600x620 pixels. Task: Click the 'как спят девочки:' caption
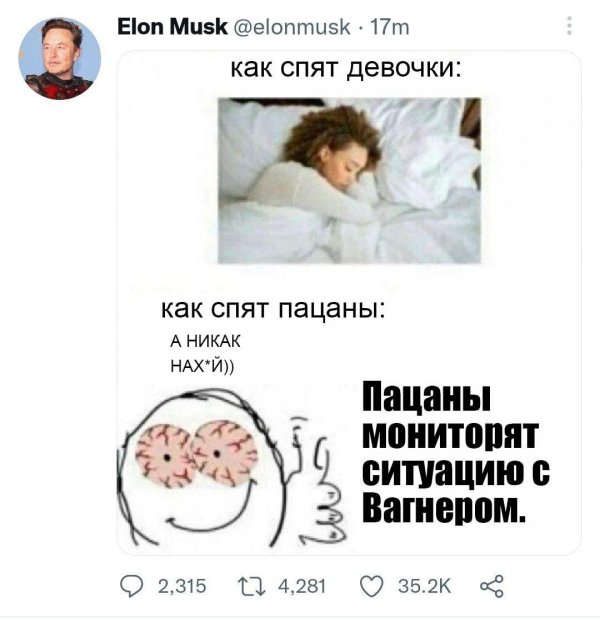346,68
